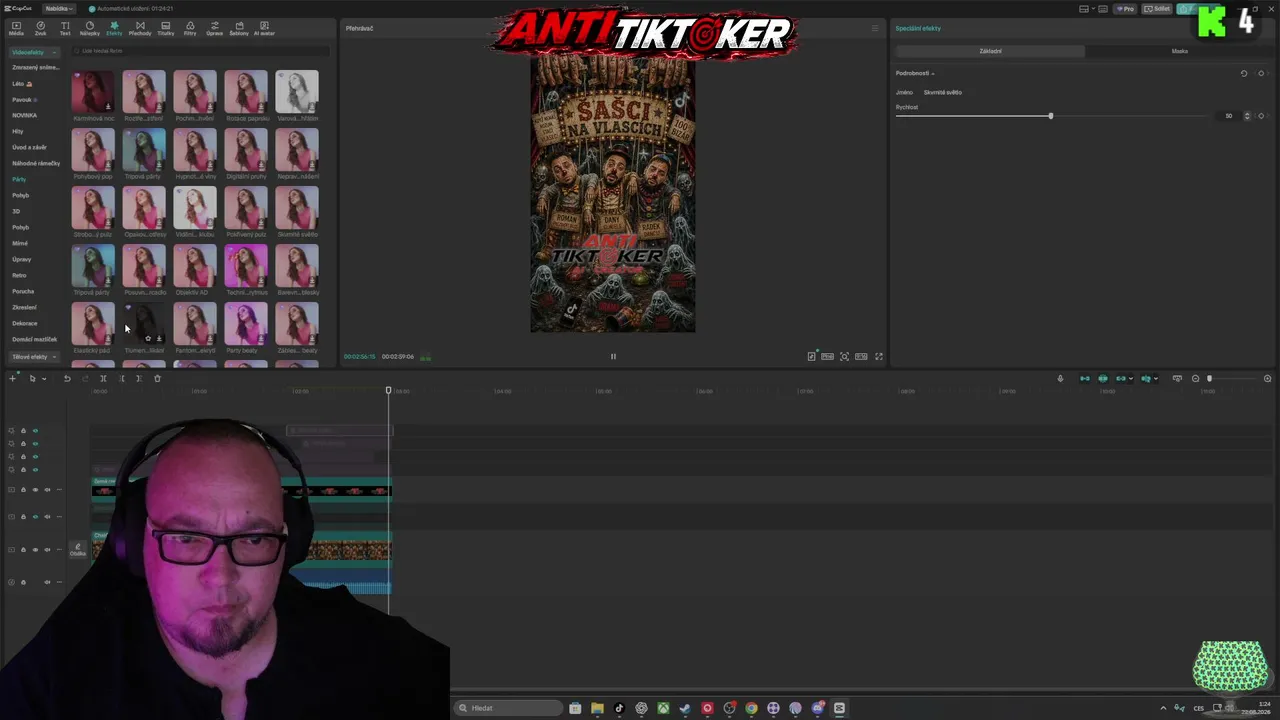Toggle the main track magnet snapping
This screenshot has height=720, width=1280.
coord(1085,379)
